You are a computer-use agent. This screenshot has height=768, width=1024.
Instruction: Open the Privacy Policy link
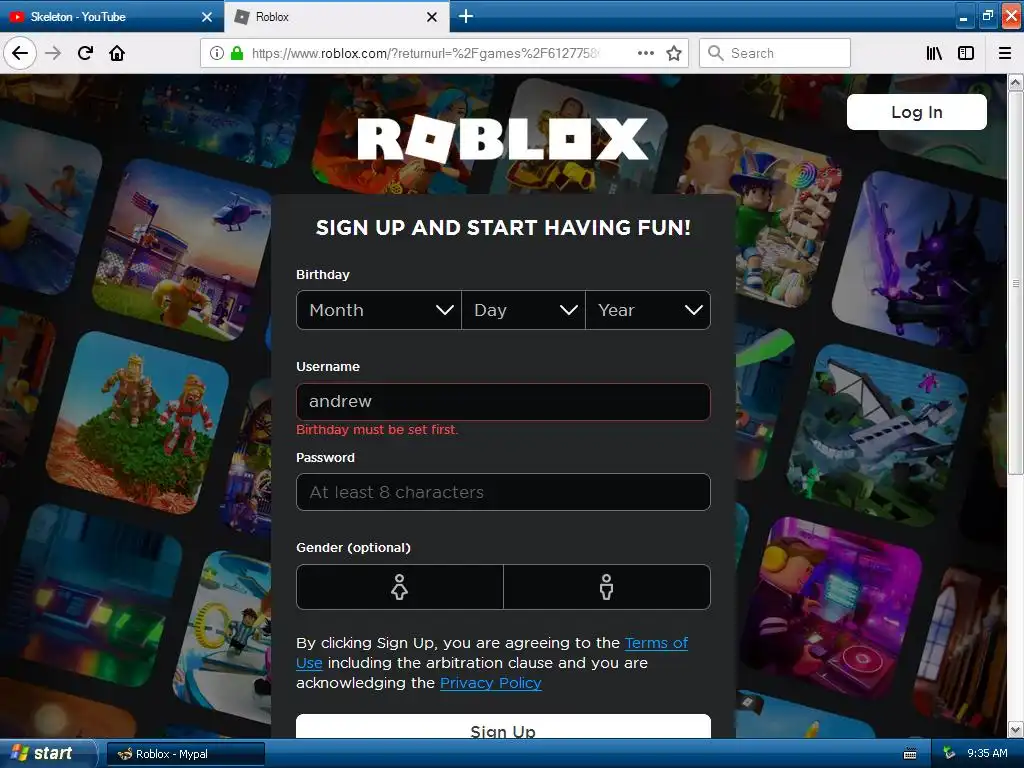490,683
